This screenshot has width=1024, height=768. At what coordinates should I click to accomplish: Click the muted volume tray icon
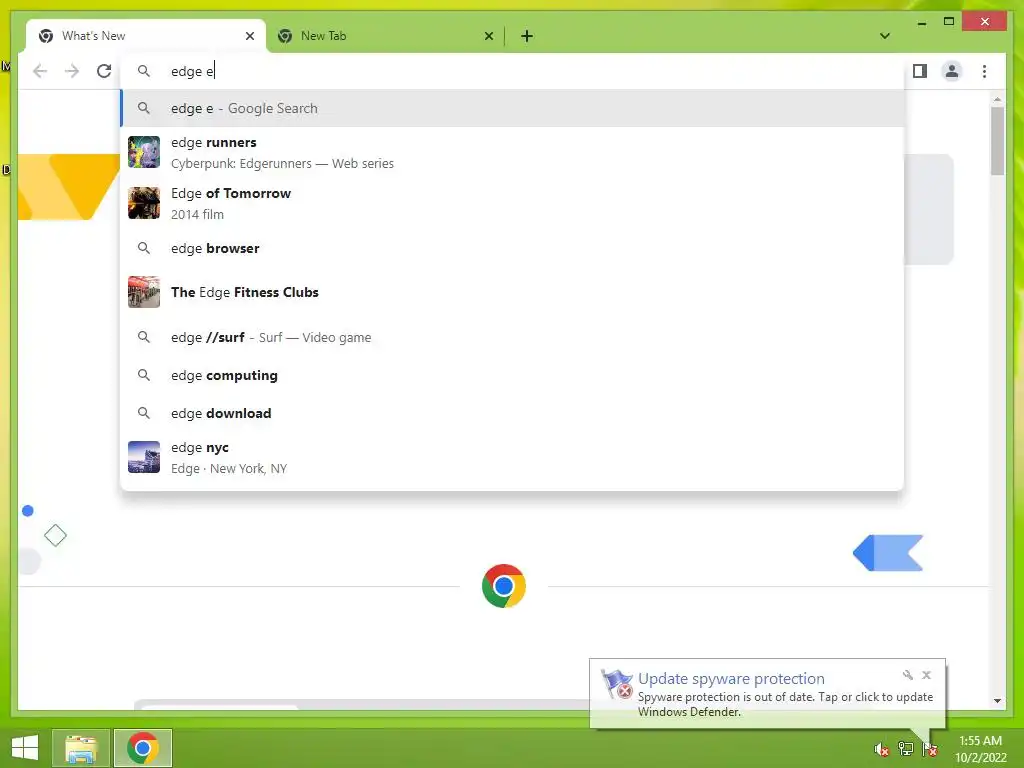point(882,749)
